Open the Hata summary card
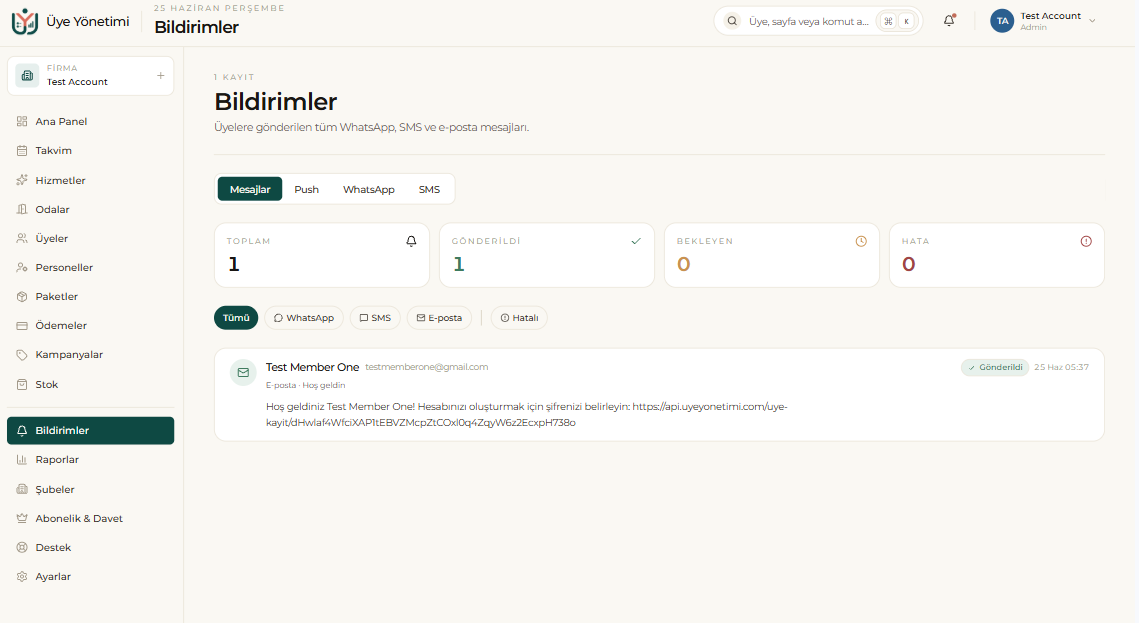This screenshot has width=1139, height=623. coord(997,255)
